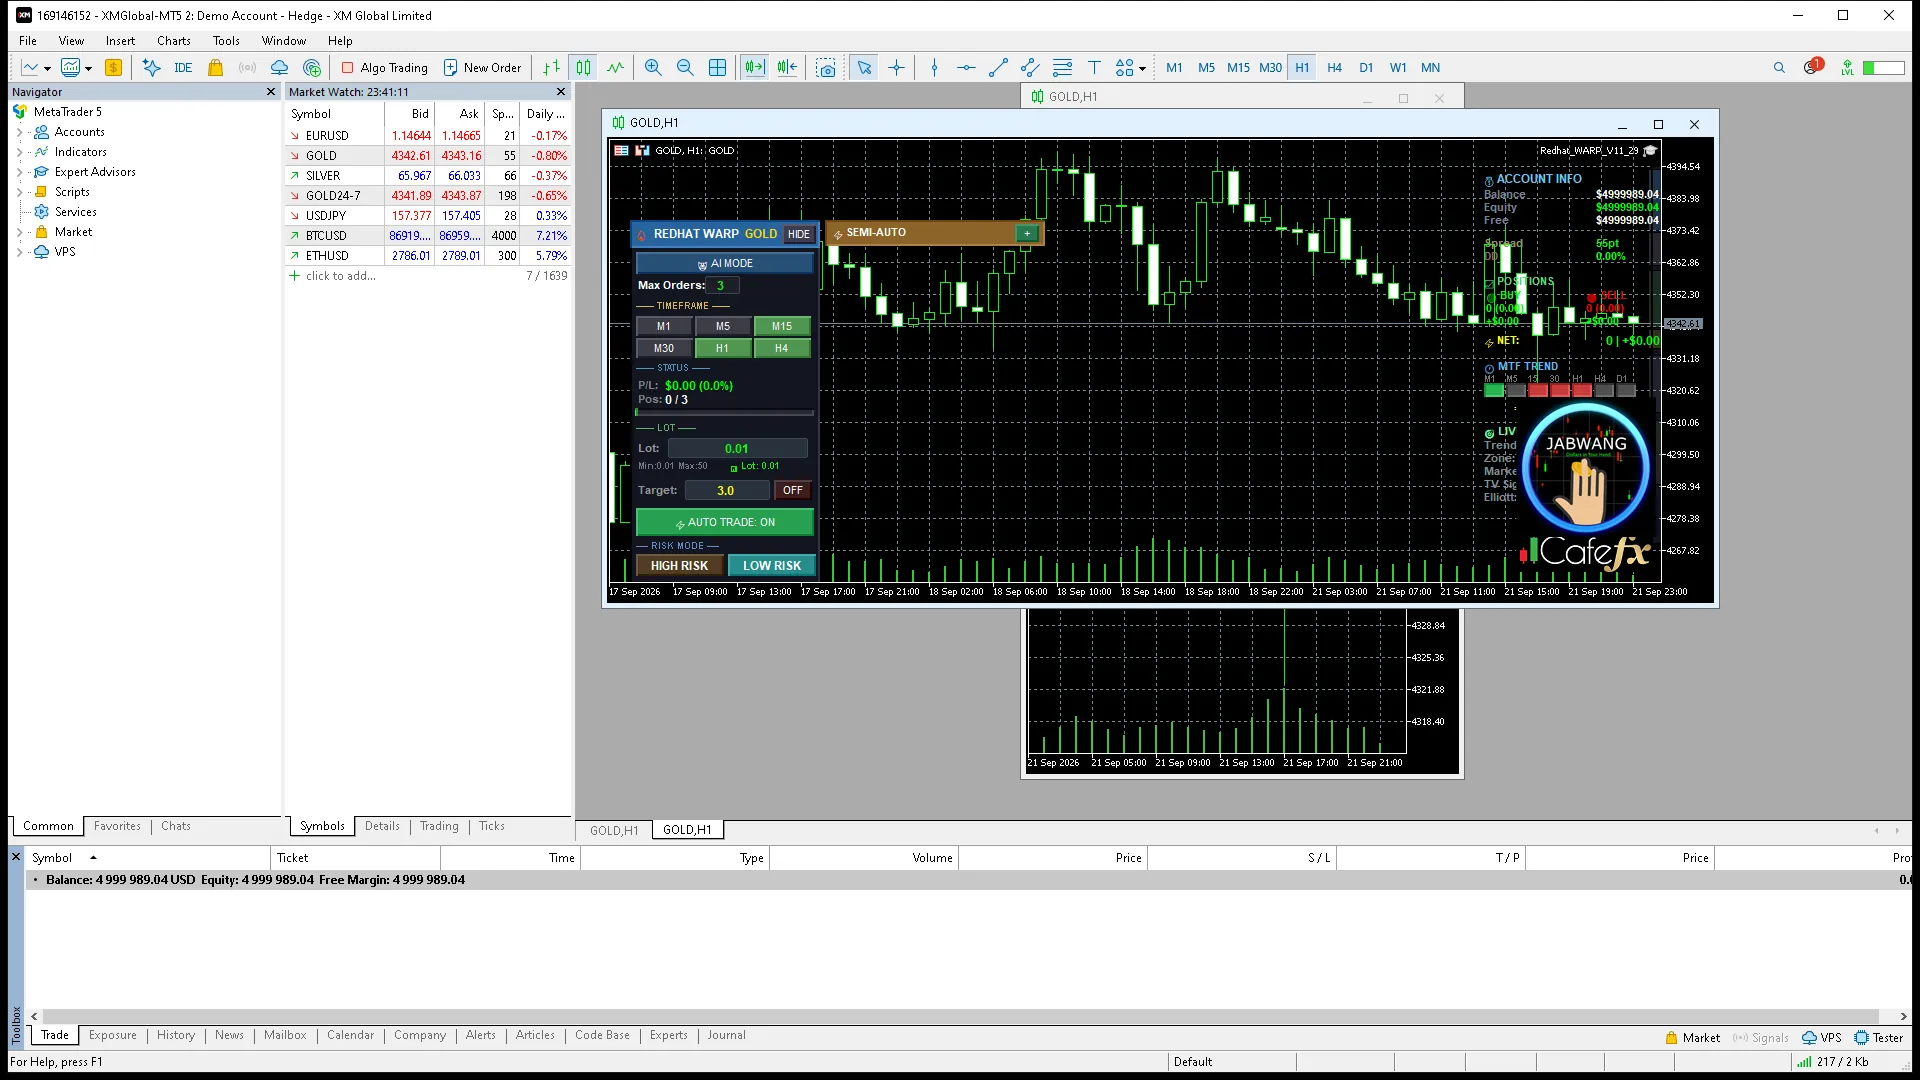
Task: Select the crosshair tool
Action: [896, 68]
